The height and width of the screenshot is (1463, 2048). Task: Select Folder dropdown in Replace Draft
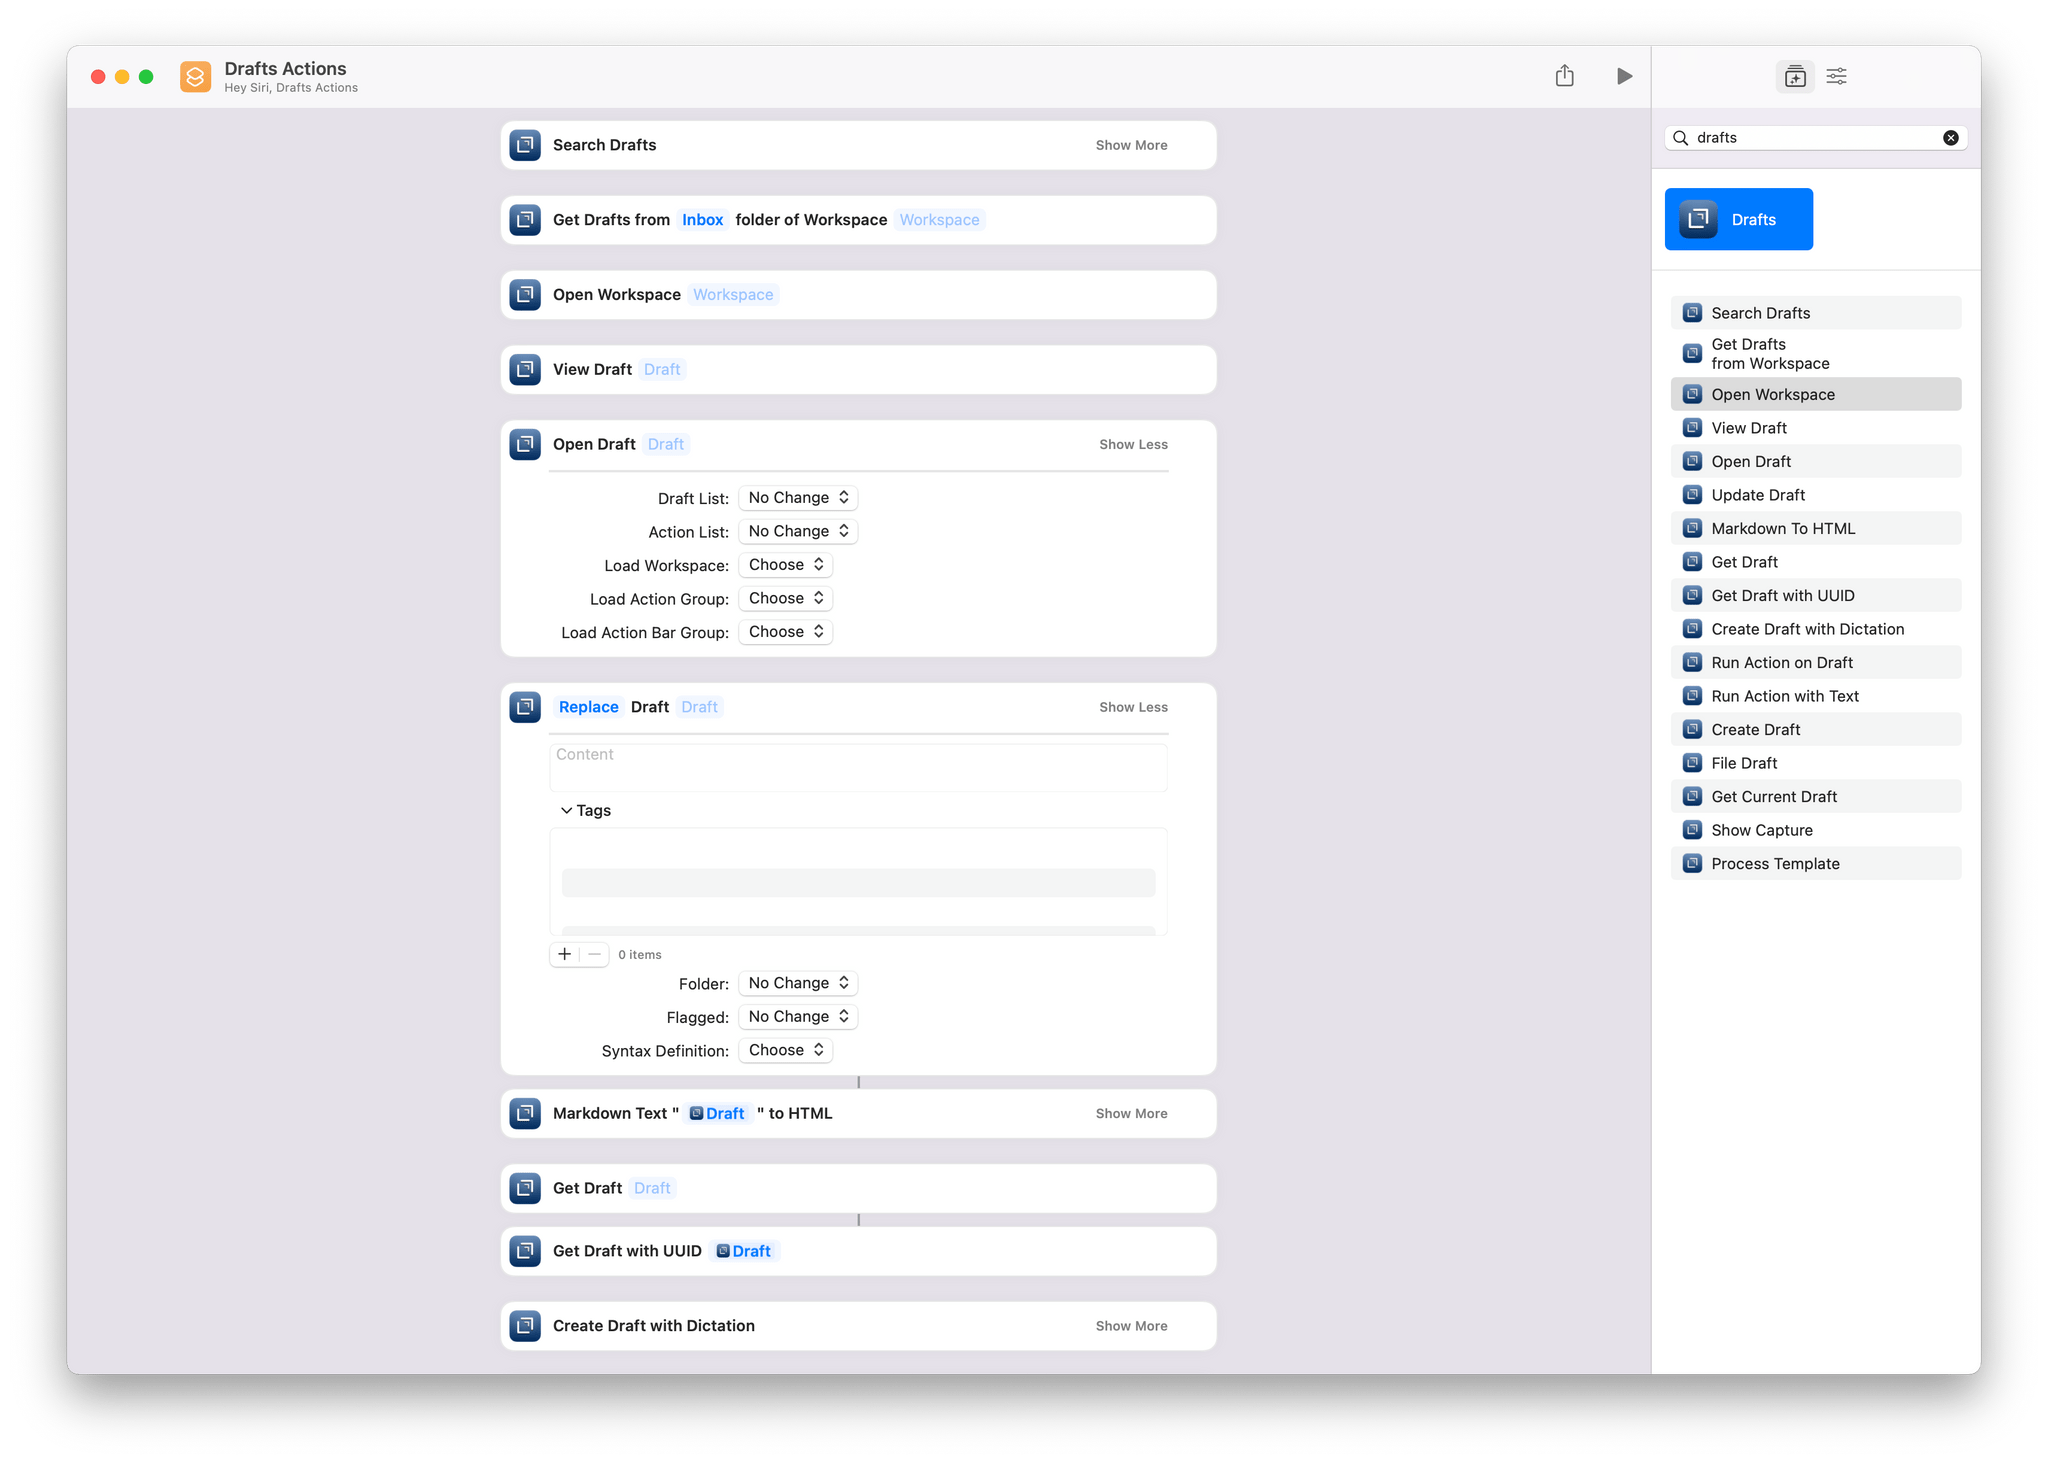click(x=796, y=982)
